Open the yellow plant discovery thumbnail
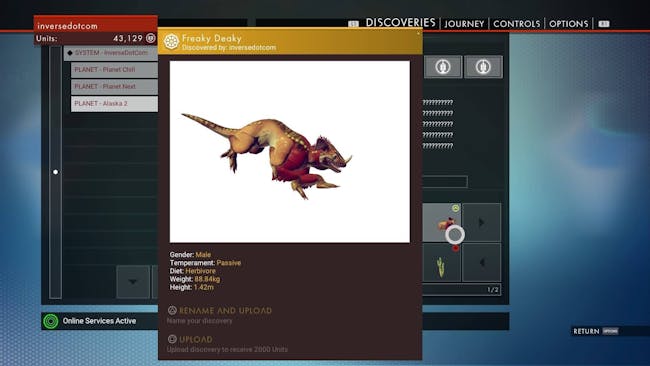Image resolution: width=650 pixels, height=366 pixels. coord(441,263)
